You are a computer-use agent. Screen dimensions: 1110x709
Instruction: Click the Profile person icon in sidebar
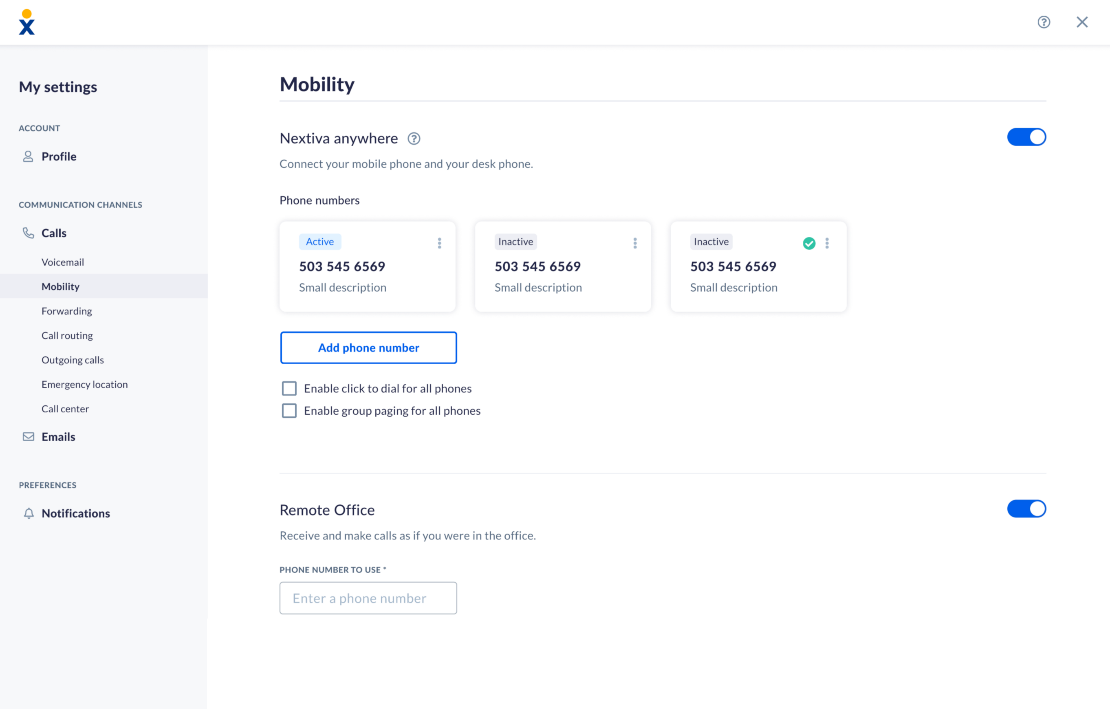[28, 156]
